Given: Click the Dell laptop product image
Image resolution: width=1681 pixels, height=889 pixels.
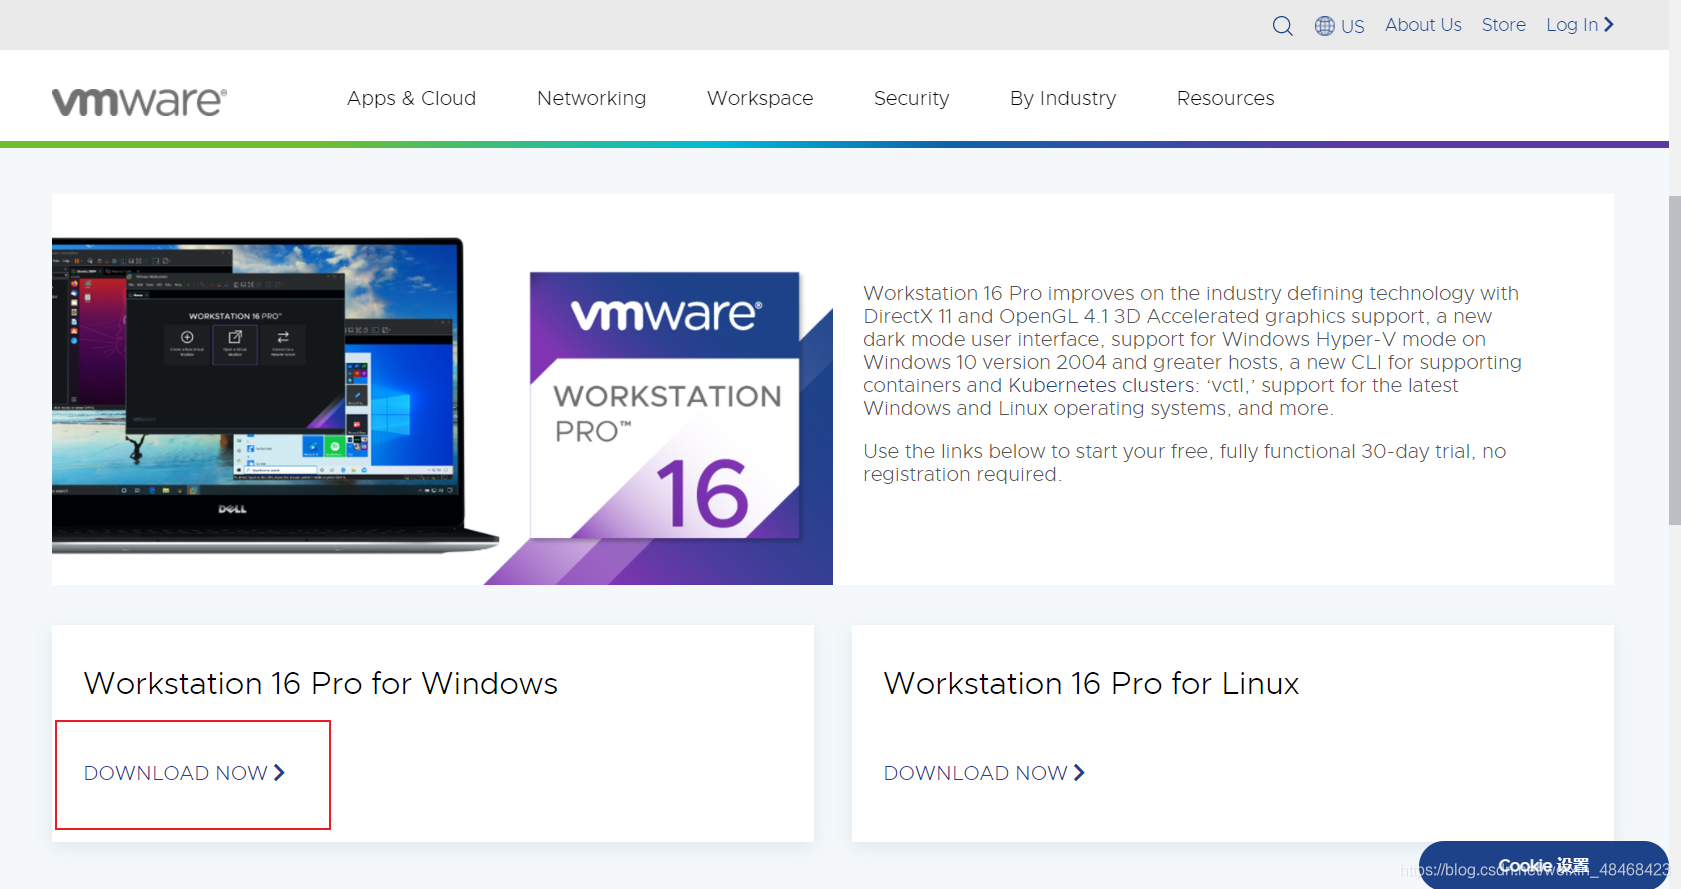Looking at the screenshot, I should [275, 395].
